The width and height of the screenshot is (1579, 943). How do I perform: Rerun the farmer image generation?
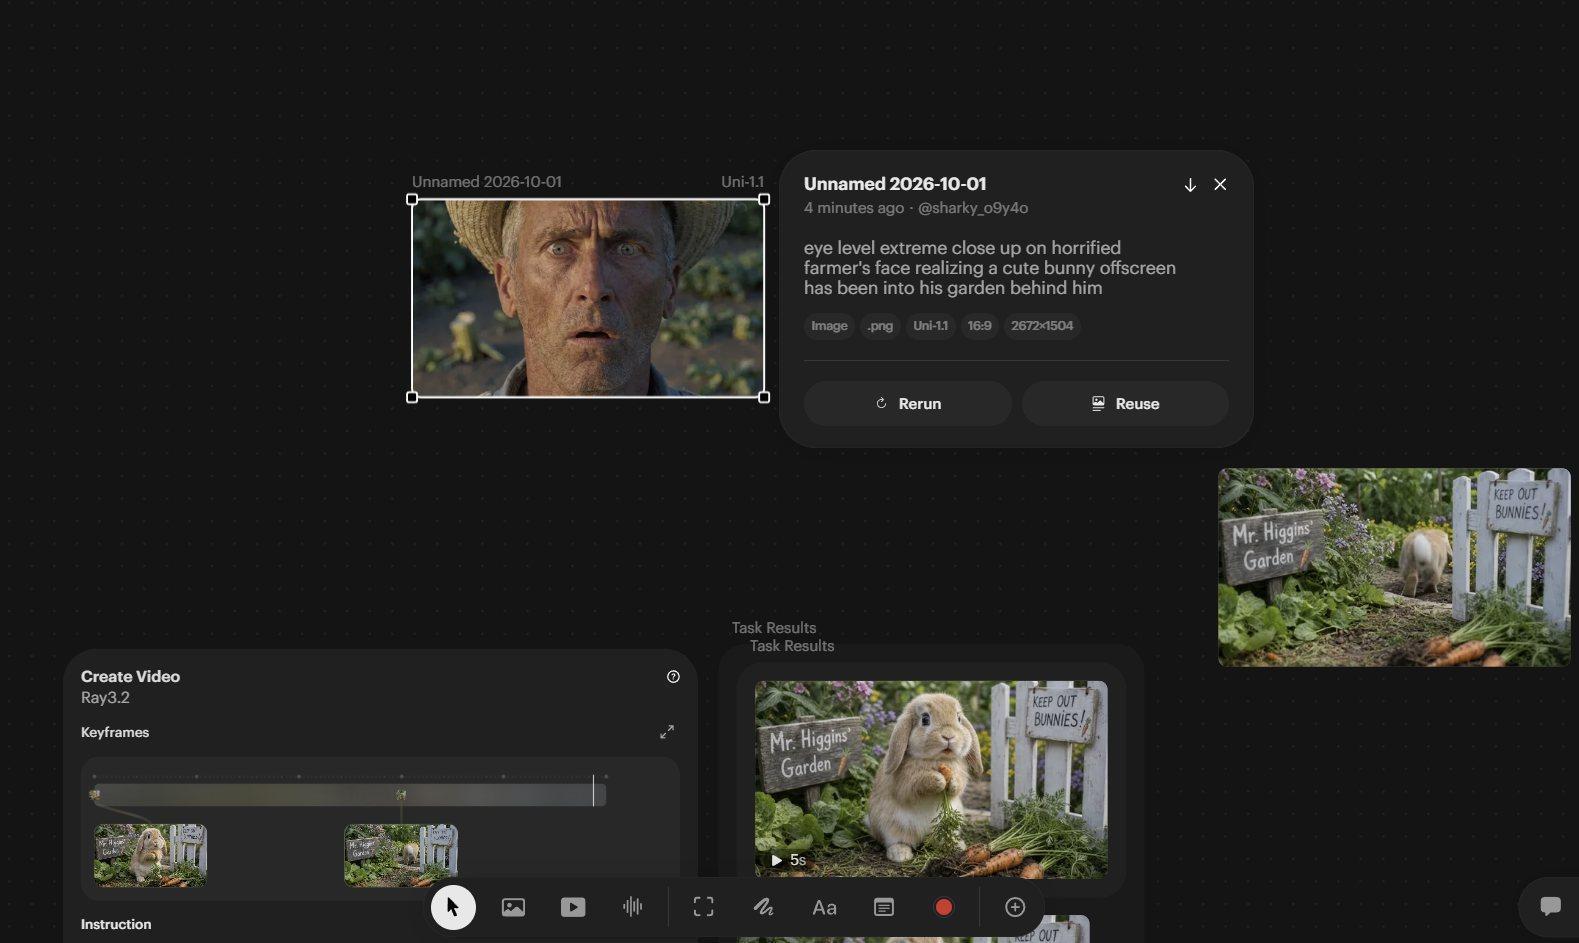coord(908,404)
